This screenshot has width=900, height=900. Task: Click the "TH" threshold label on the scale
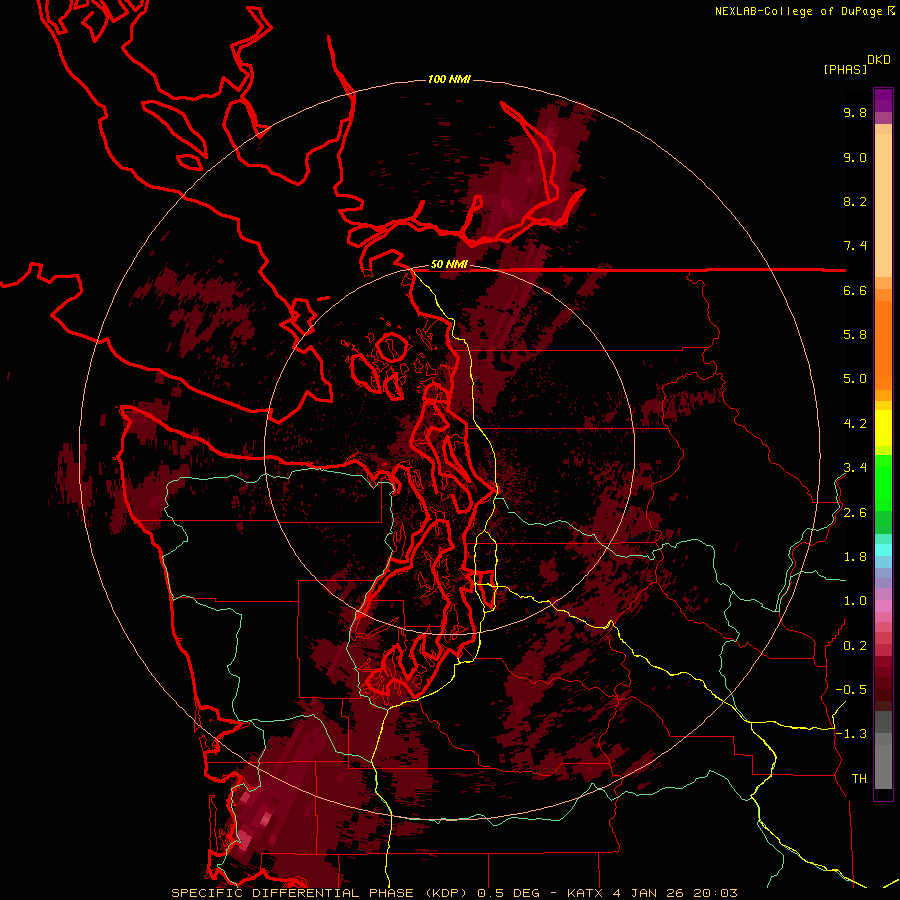coord(859,779)
